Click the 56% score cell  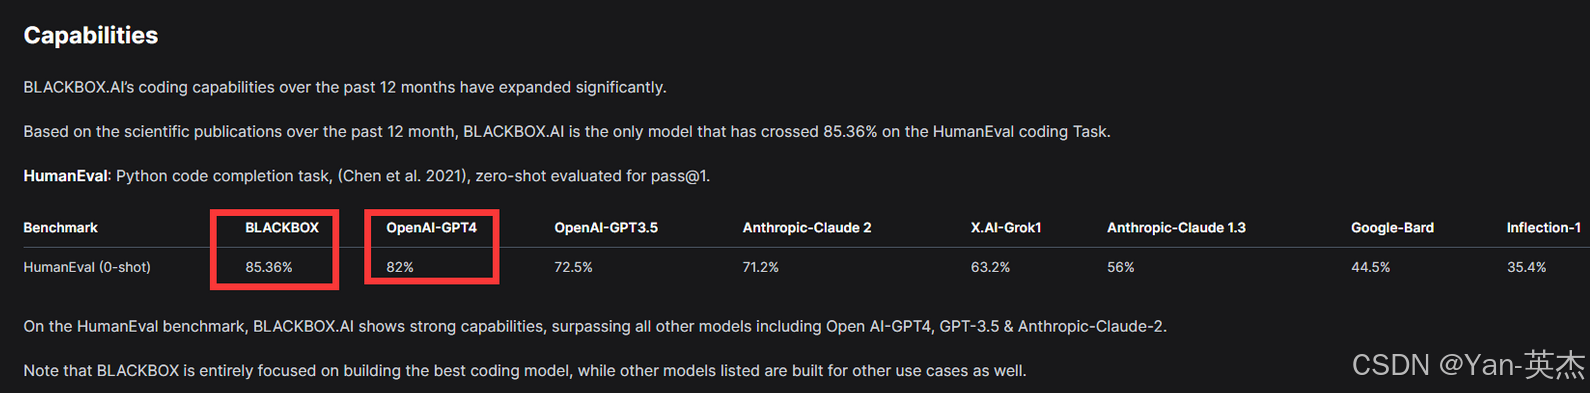pyautogui.click(x=1120, y=267)
